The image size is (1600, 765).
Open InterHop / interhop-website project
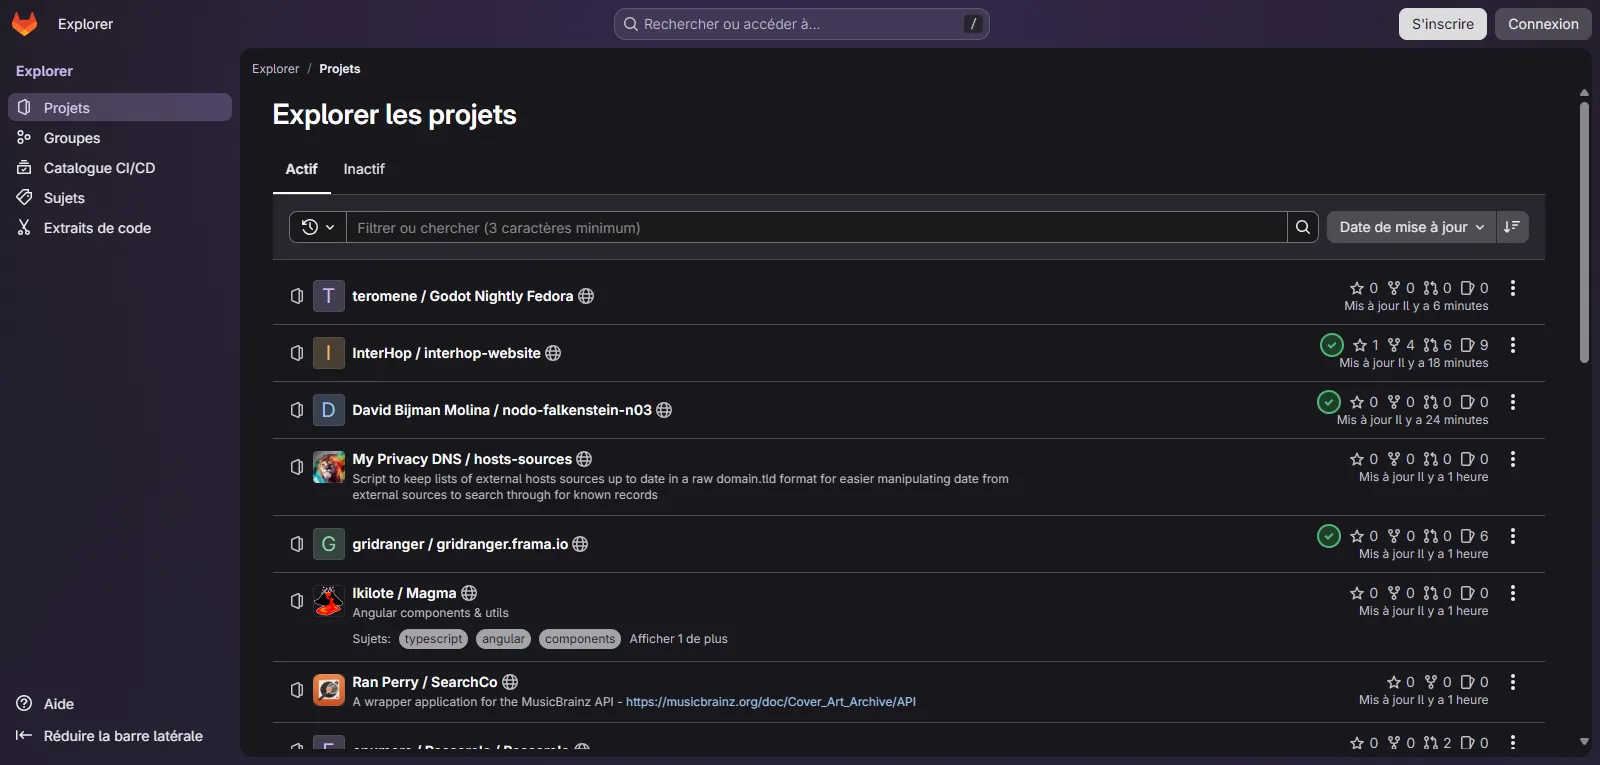(446, 353)
